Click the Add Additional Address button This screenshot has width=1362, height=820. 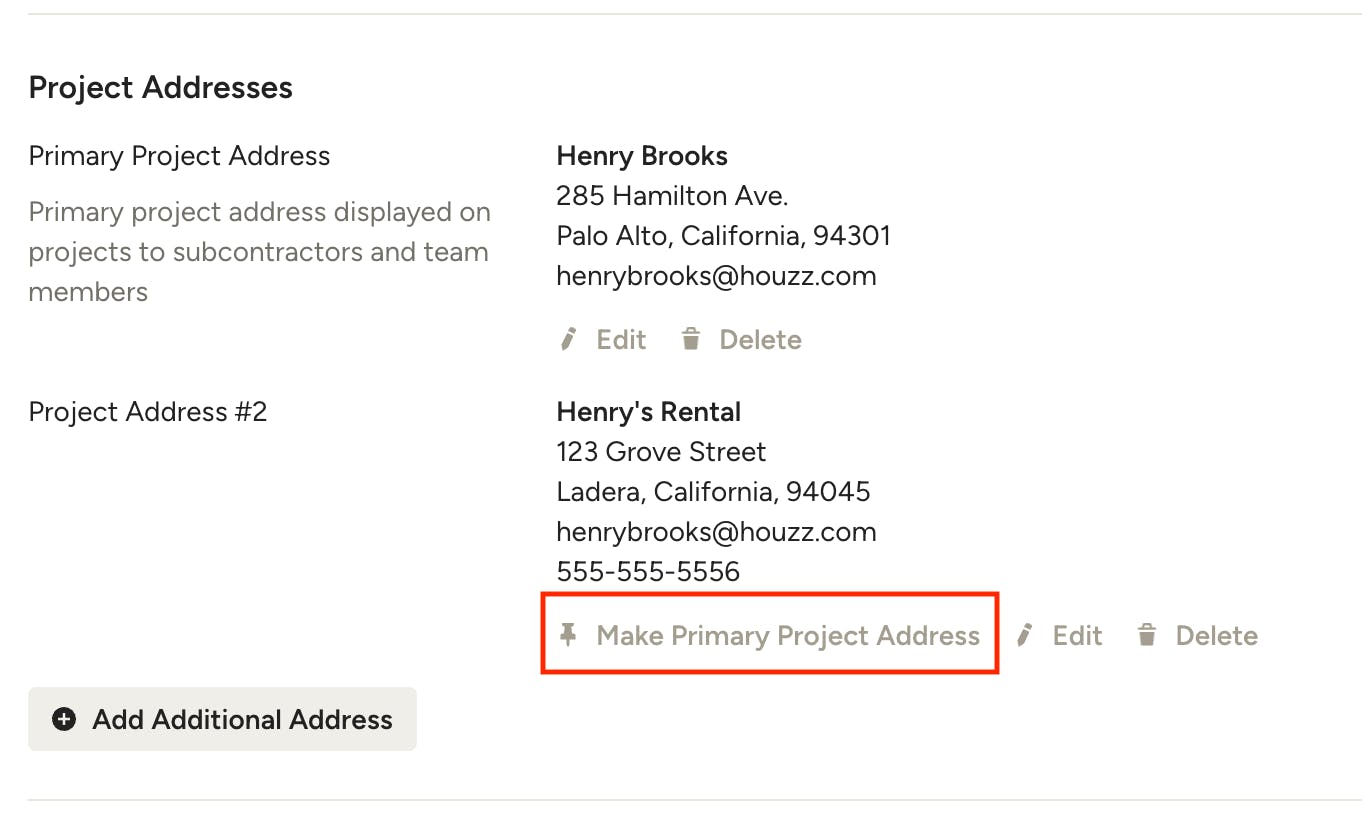click(x=222, y=719)
